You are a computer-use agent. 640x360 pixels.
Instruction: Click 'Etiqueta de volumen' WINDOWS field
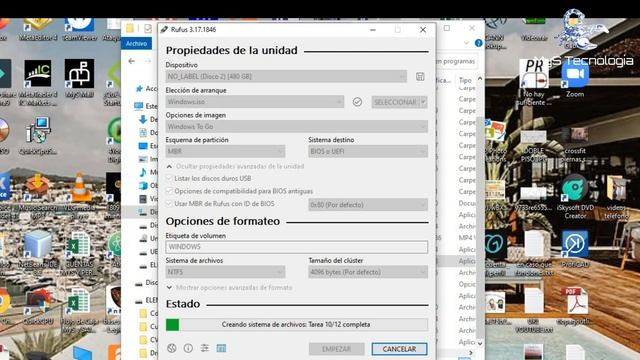(x=297, y=247)
